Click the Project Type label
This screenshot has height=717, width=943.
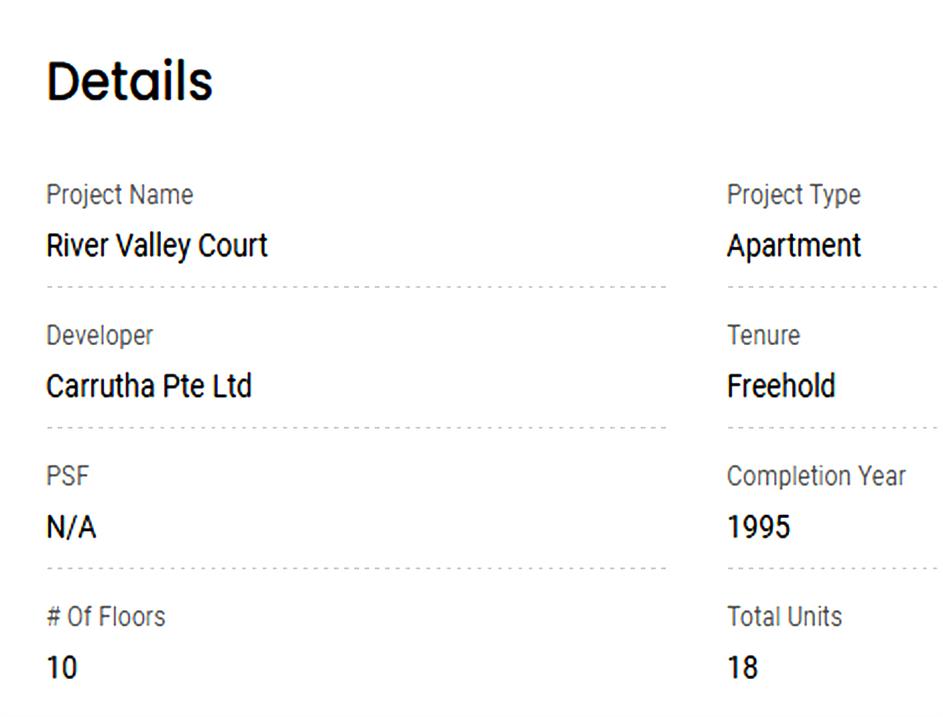pyautogui.click(x=793, y=195)
